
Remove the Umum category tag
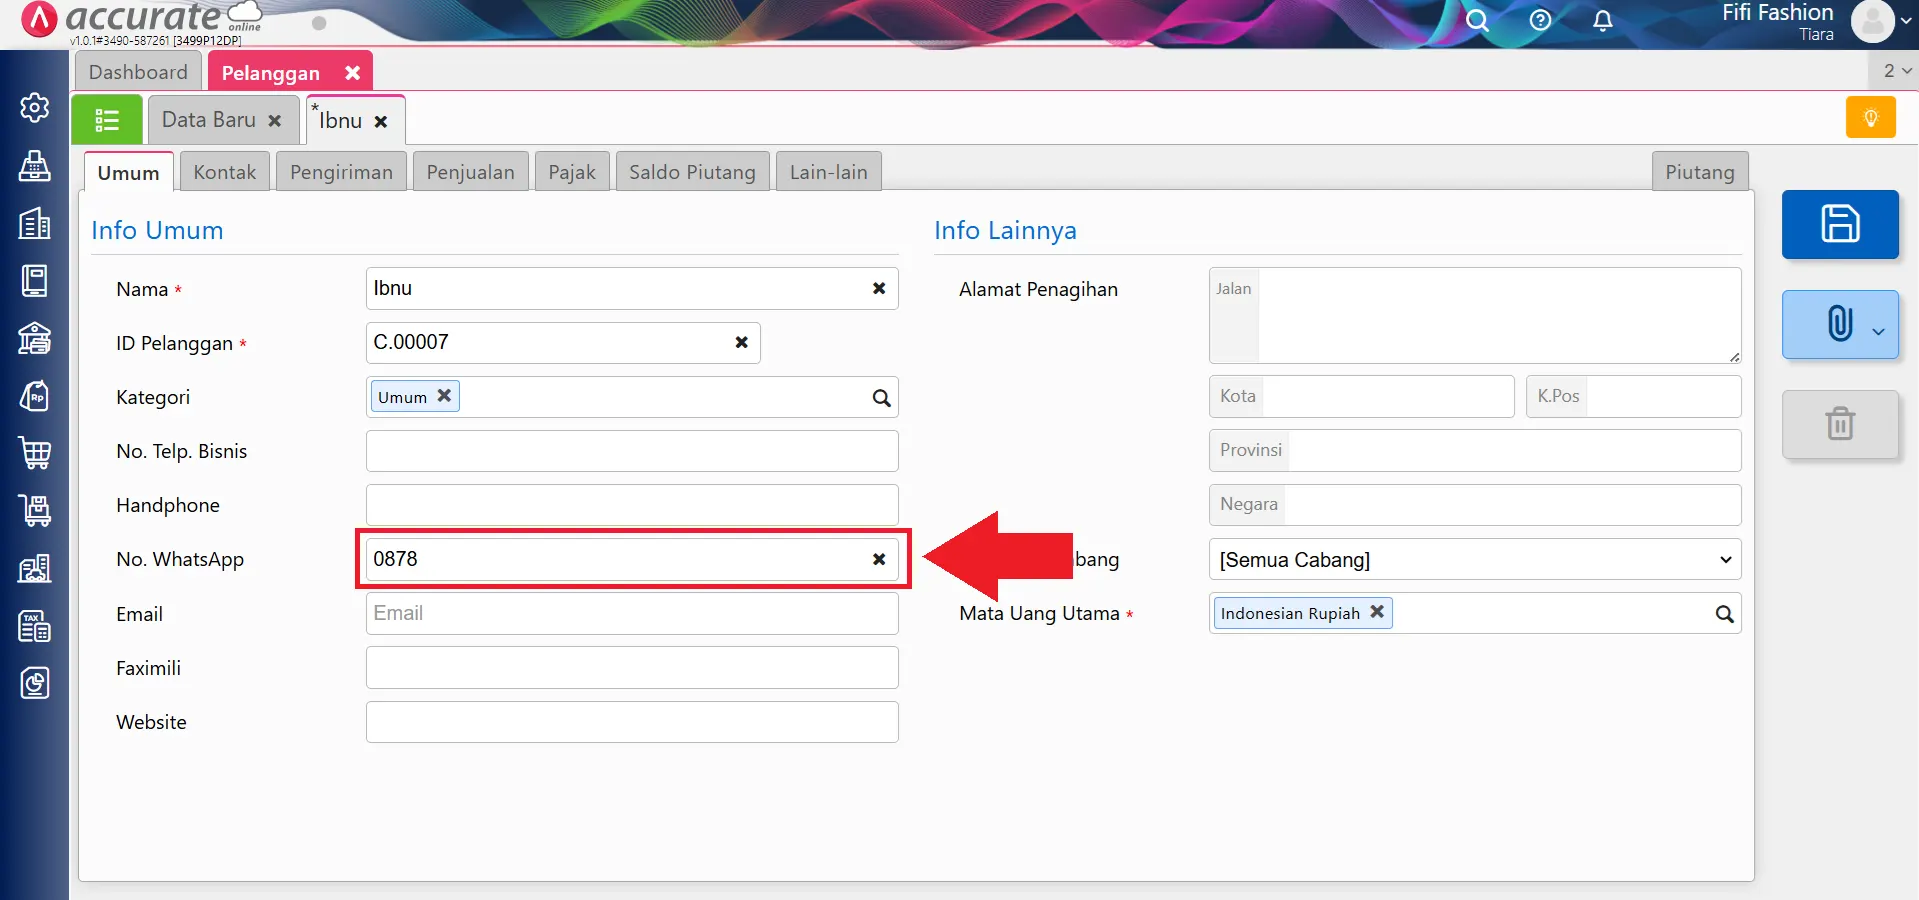[x=444, y=396]
